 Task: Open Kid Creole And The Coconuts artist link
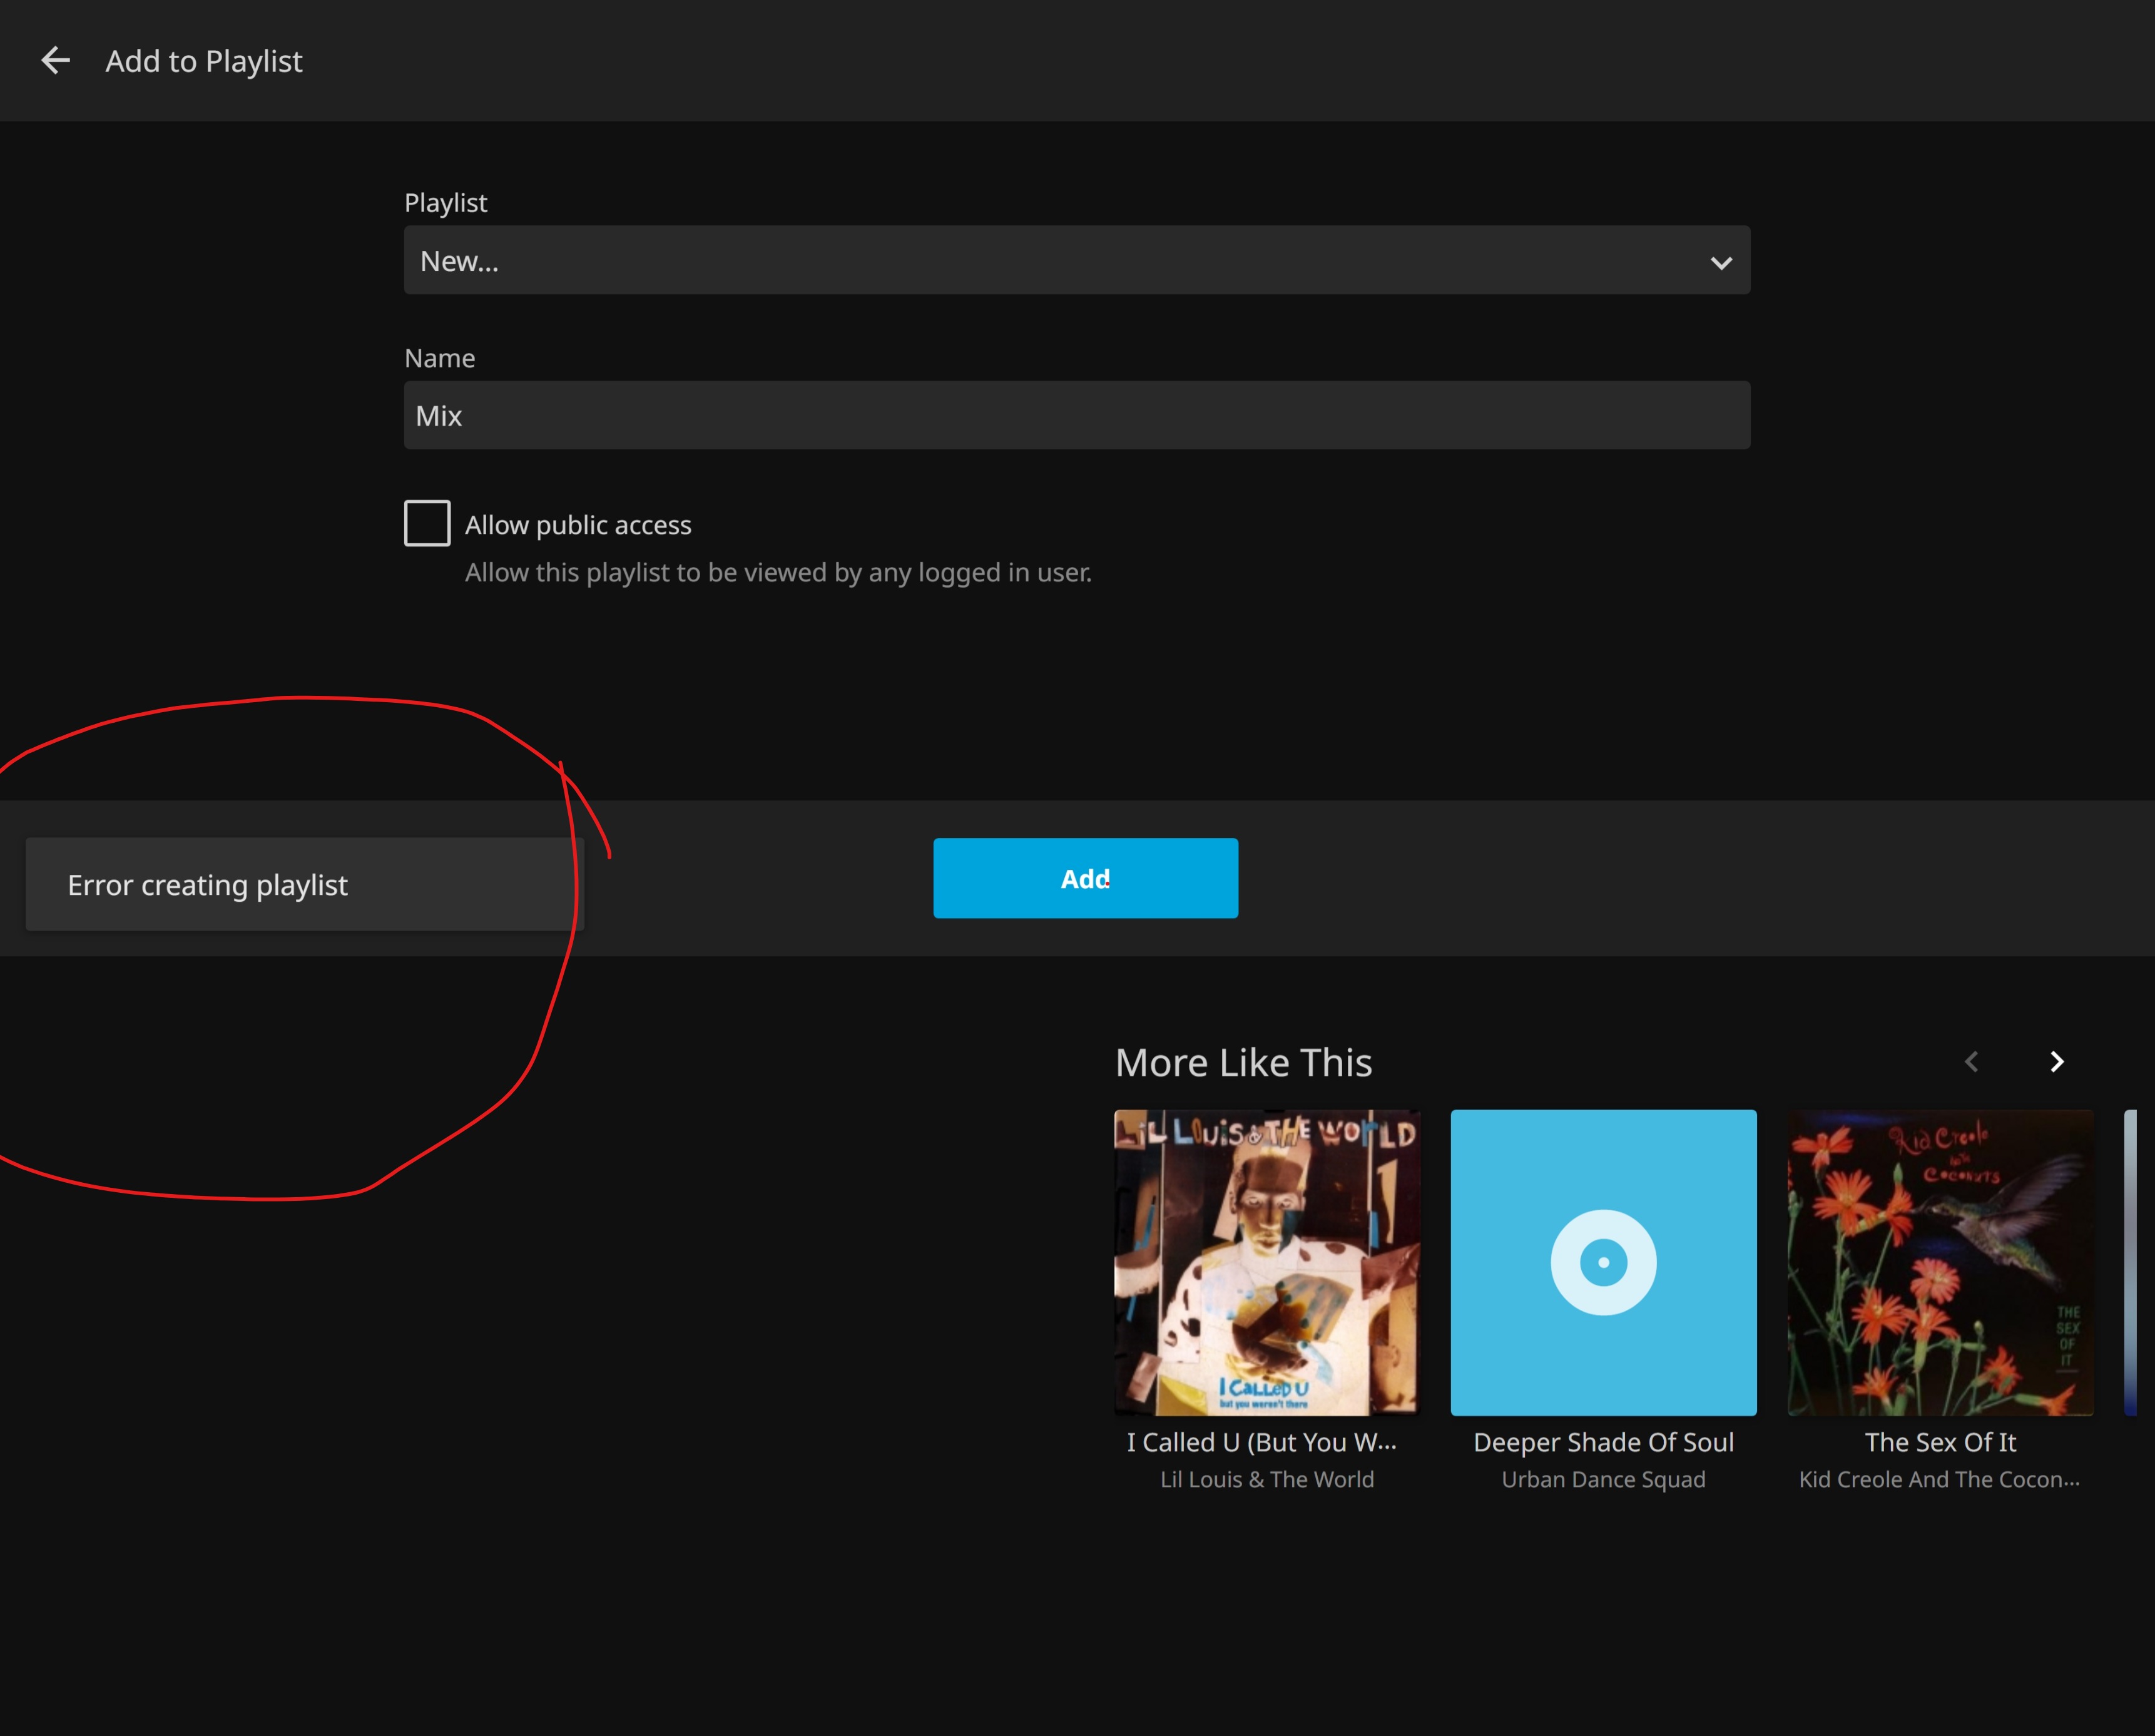(1938, 1479)
